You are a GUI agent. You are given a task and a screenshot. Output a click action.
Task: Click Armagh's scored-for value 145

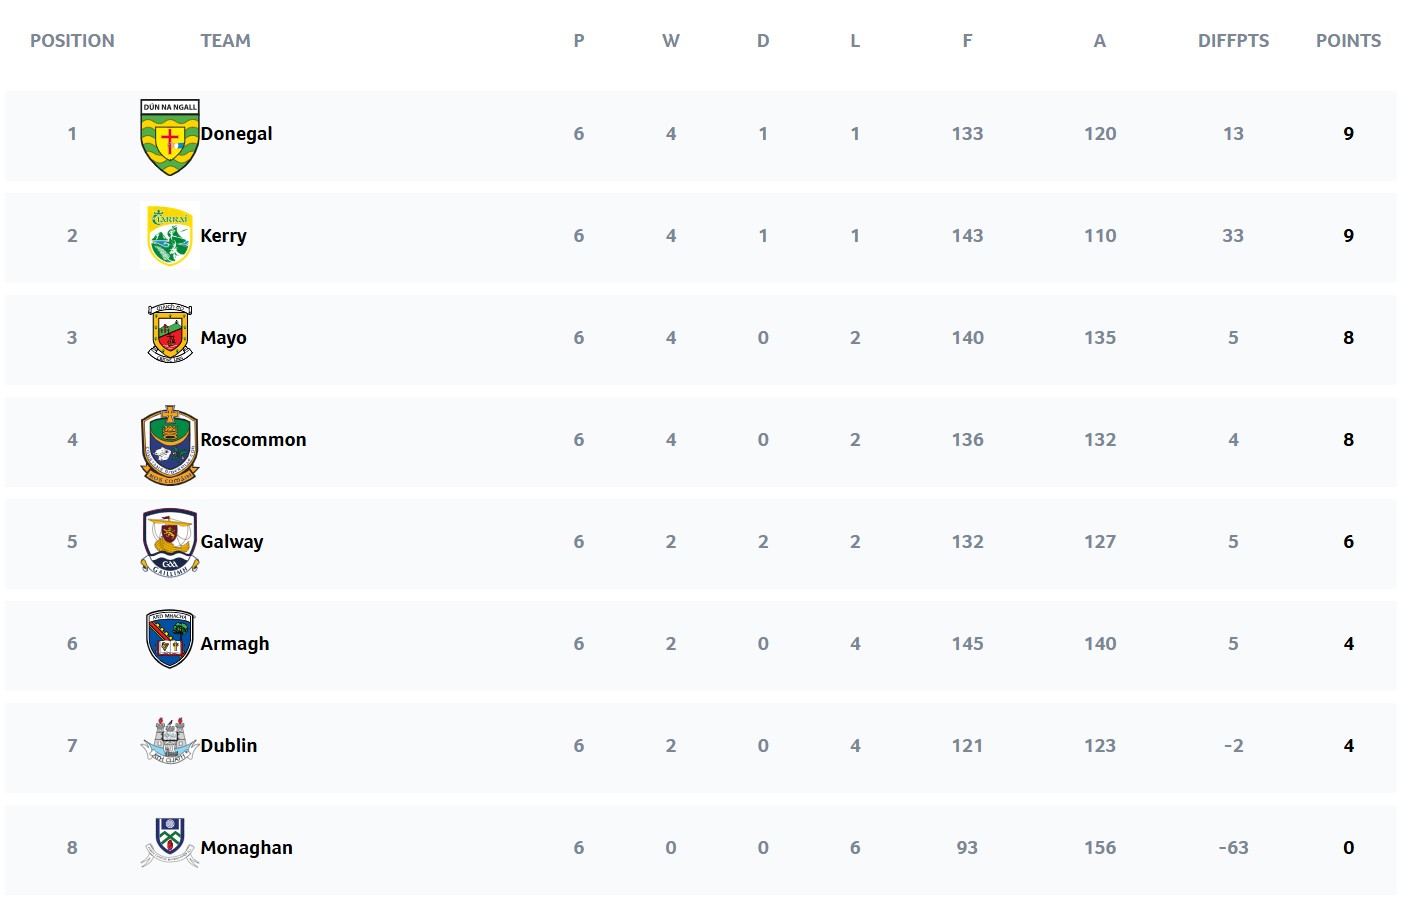click(x=967, y=644)
